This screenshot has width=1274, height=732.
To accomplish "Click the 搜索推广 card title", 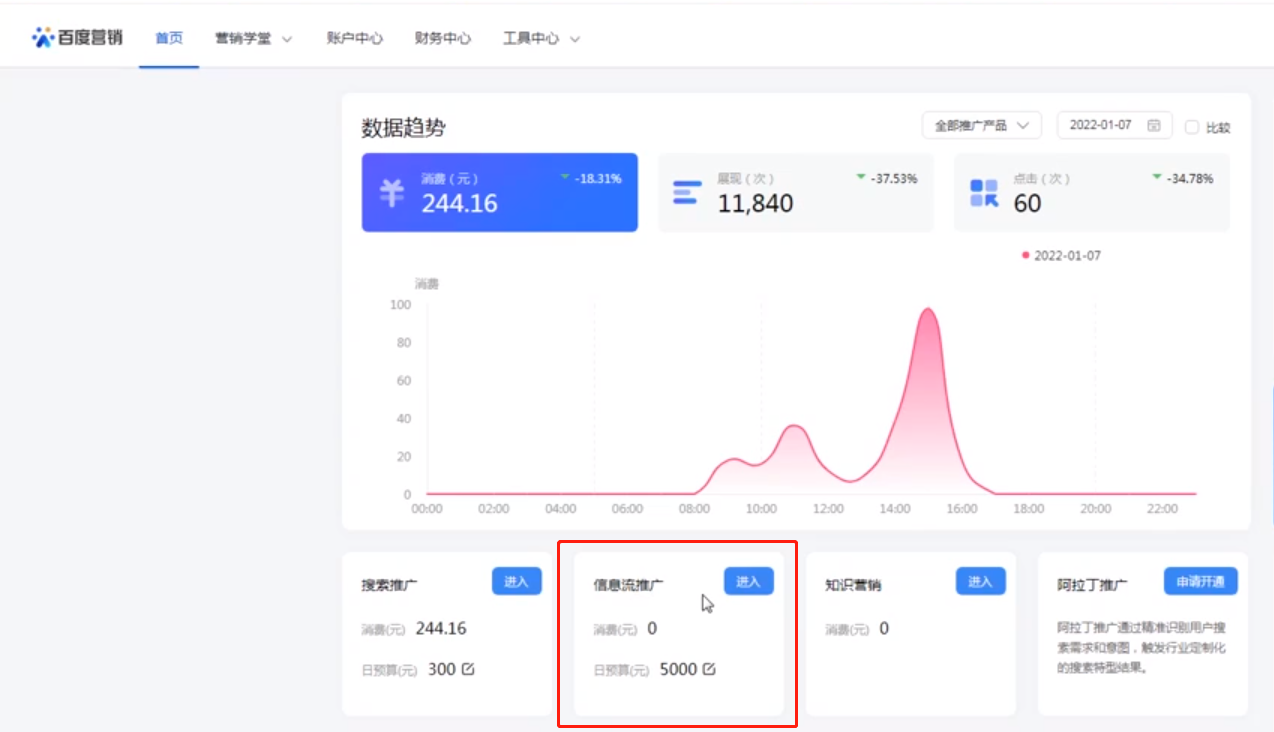I will [390, 585].
